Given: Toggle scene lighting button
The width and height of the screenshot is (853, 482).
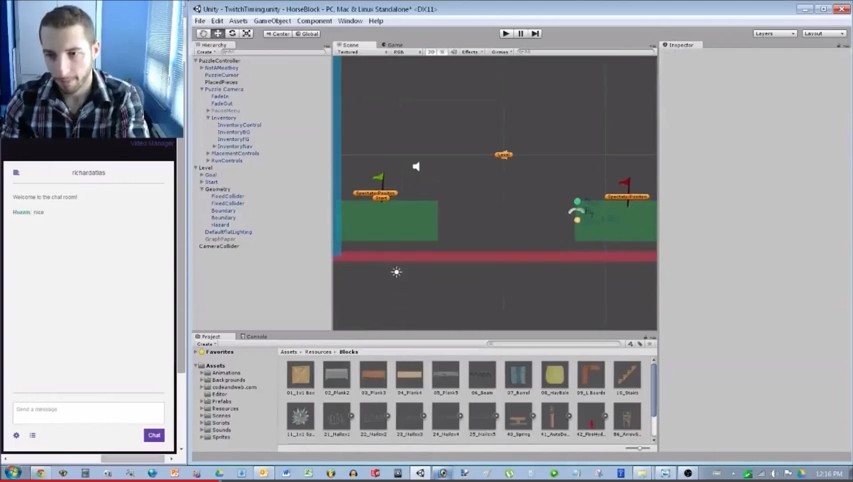Looking at the screenshot, I should [442, 52].
